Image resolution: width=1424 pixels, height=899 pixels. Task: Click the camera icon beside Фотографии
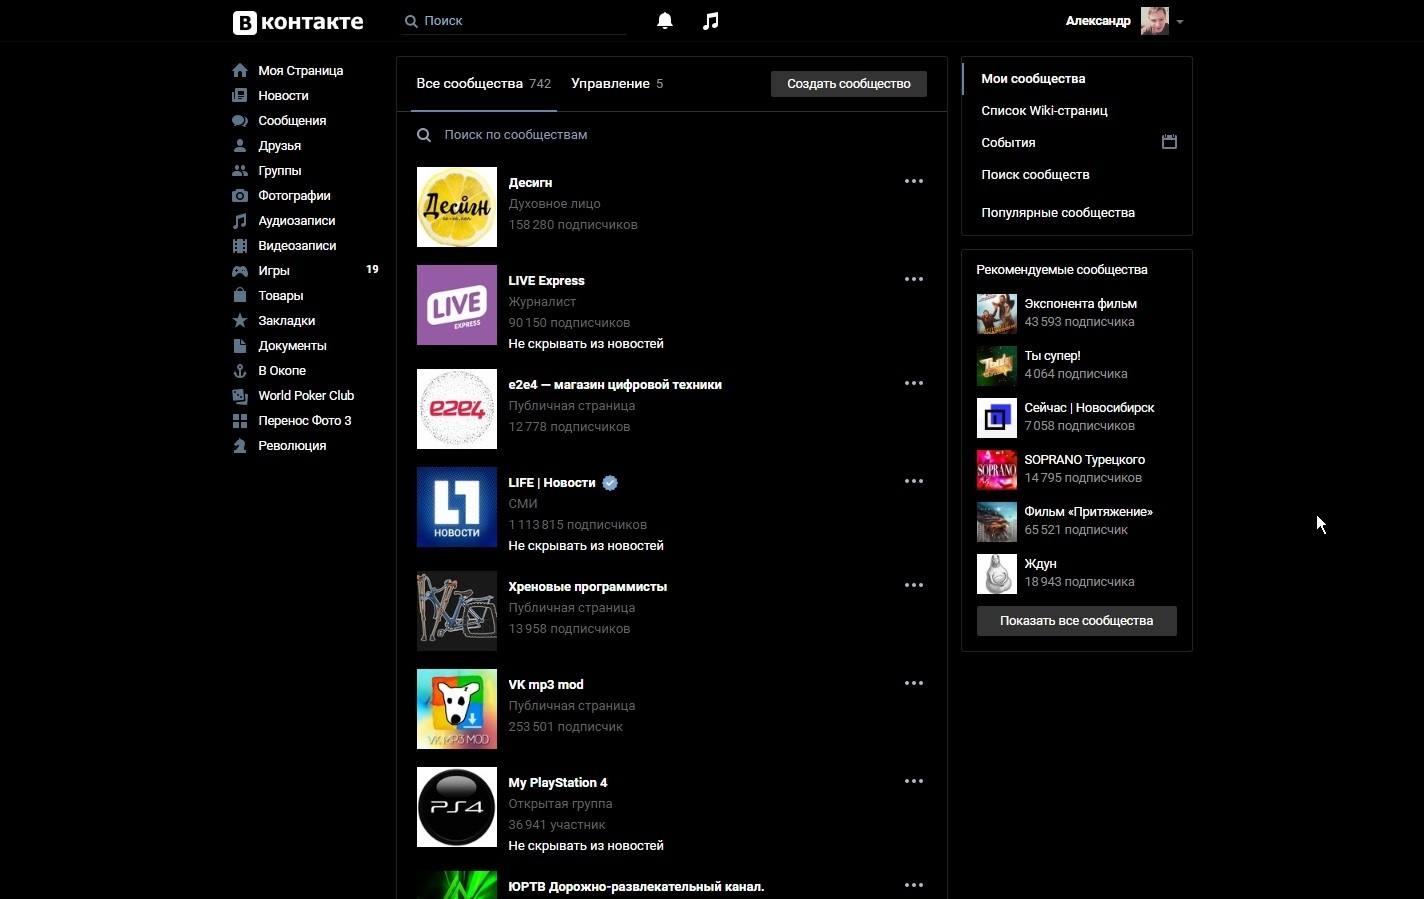tap(240, 195)
